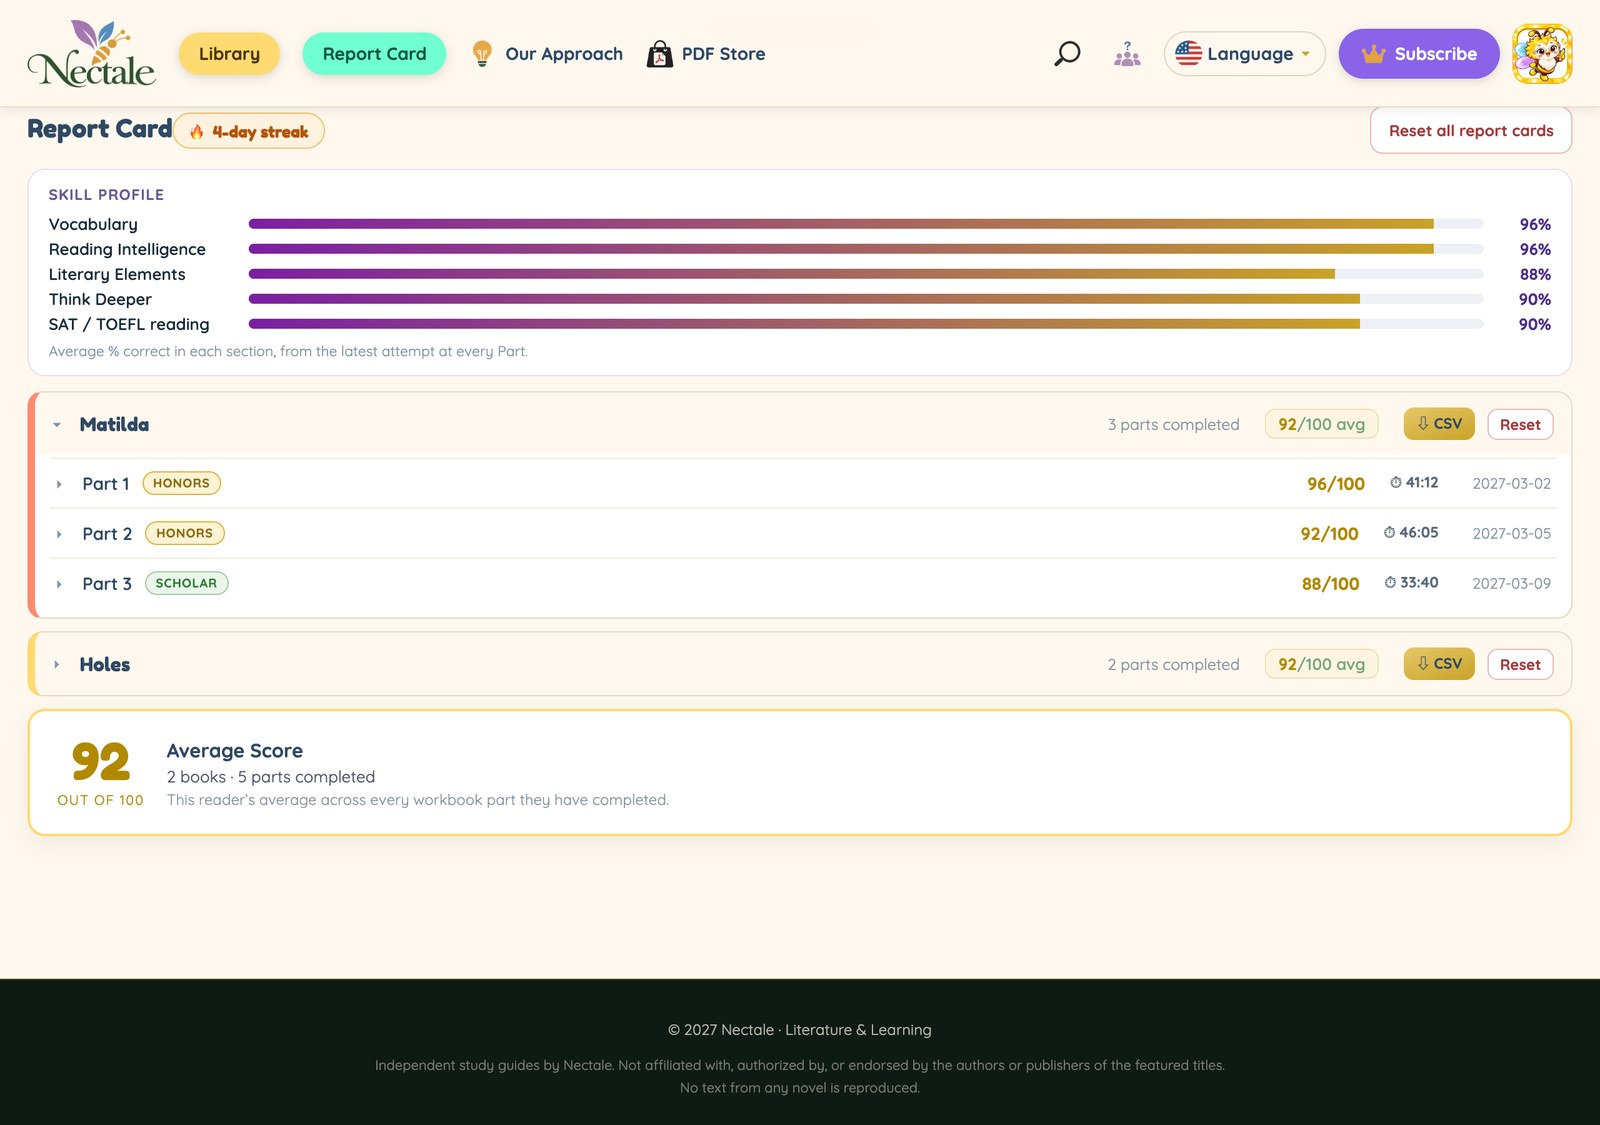
Task: Expand Matilda Part 2 details
Action: (x=59, y=534)
